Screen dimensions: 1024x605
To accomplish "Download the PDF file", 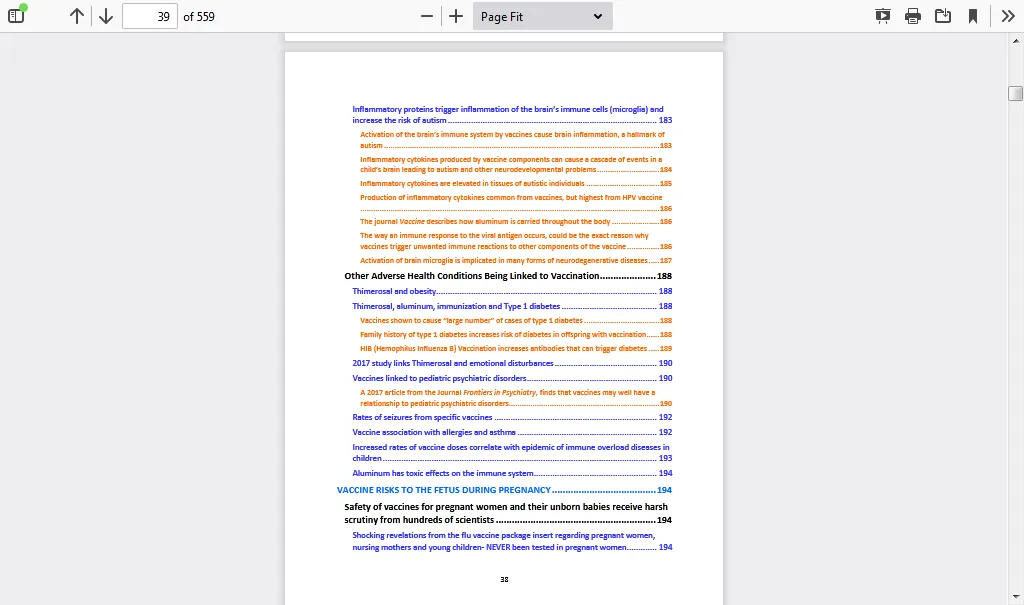I will pyautogui.click(x=942, y=16).
